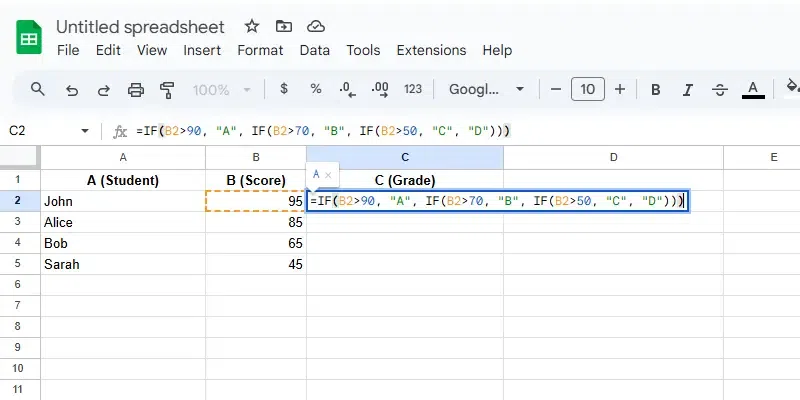Move spreadsheet to a folder icon
The height and width of the screenshot is (400, 800).
point(284,27)
